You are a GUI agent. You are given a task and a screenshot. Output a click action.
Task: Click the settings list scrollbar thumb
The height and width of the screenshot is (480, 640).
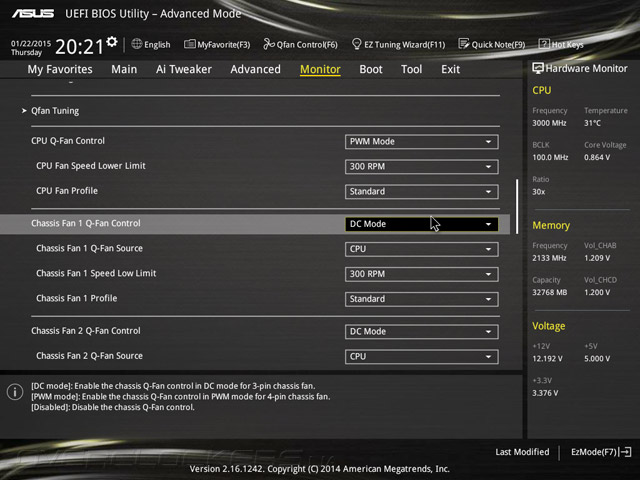pyautogui.click(x=517, y=206)
